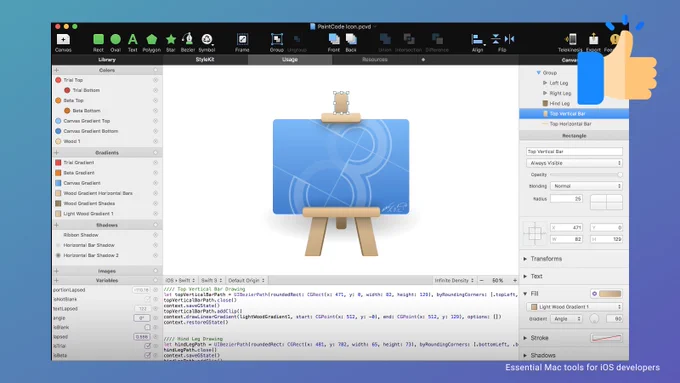The height and width of the screenshot is (383, 680).
Task: Apply the Intersection boolean operation
Action: tap(409, 43)
